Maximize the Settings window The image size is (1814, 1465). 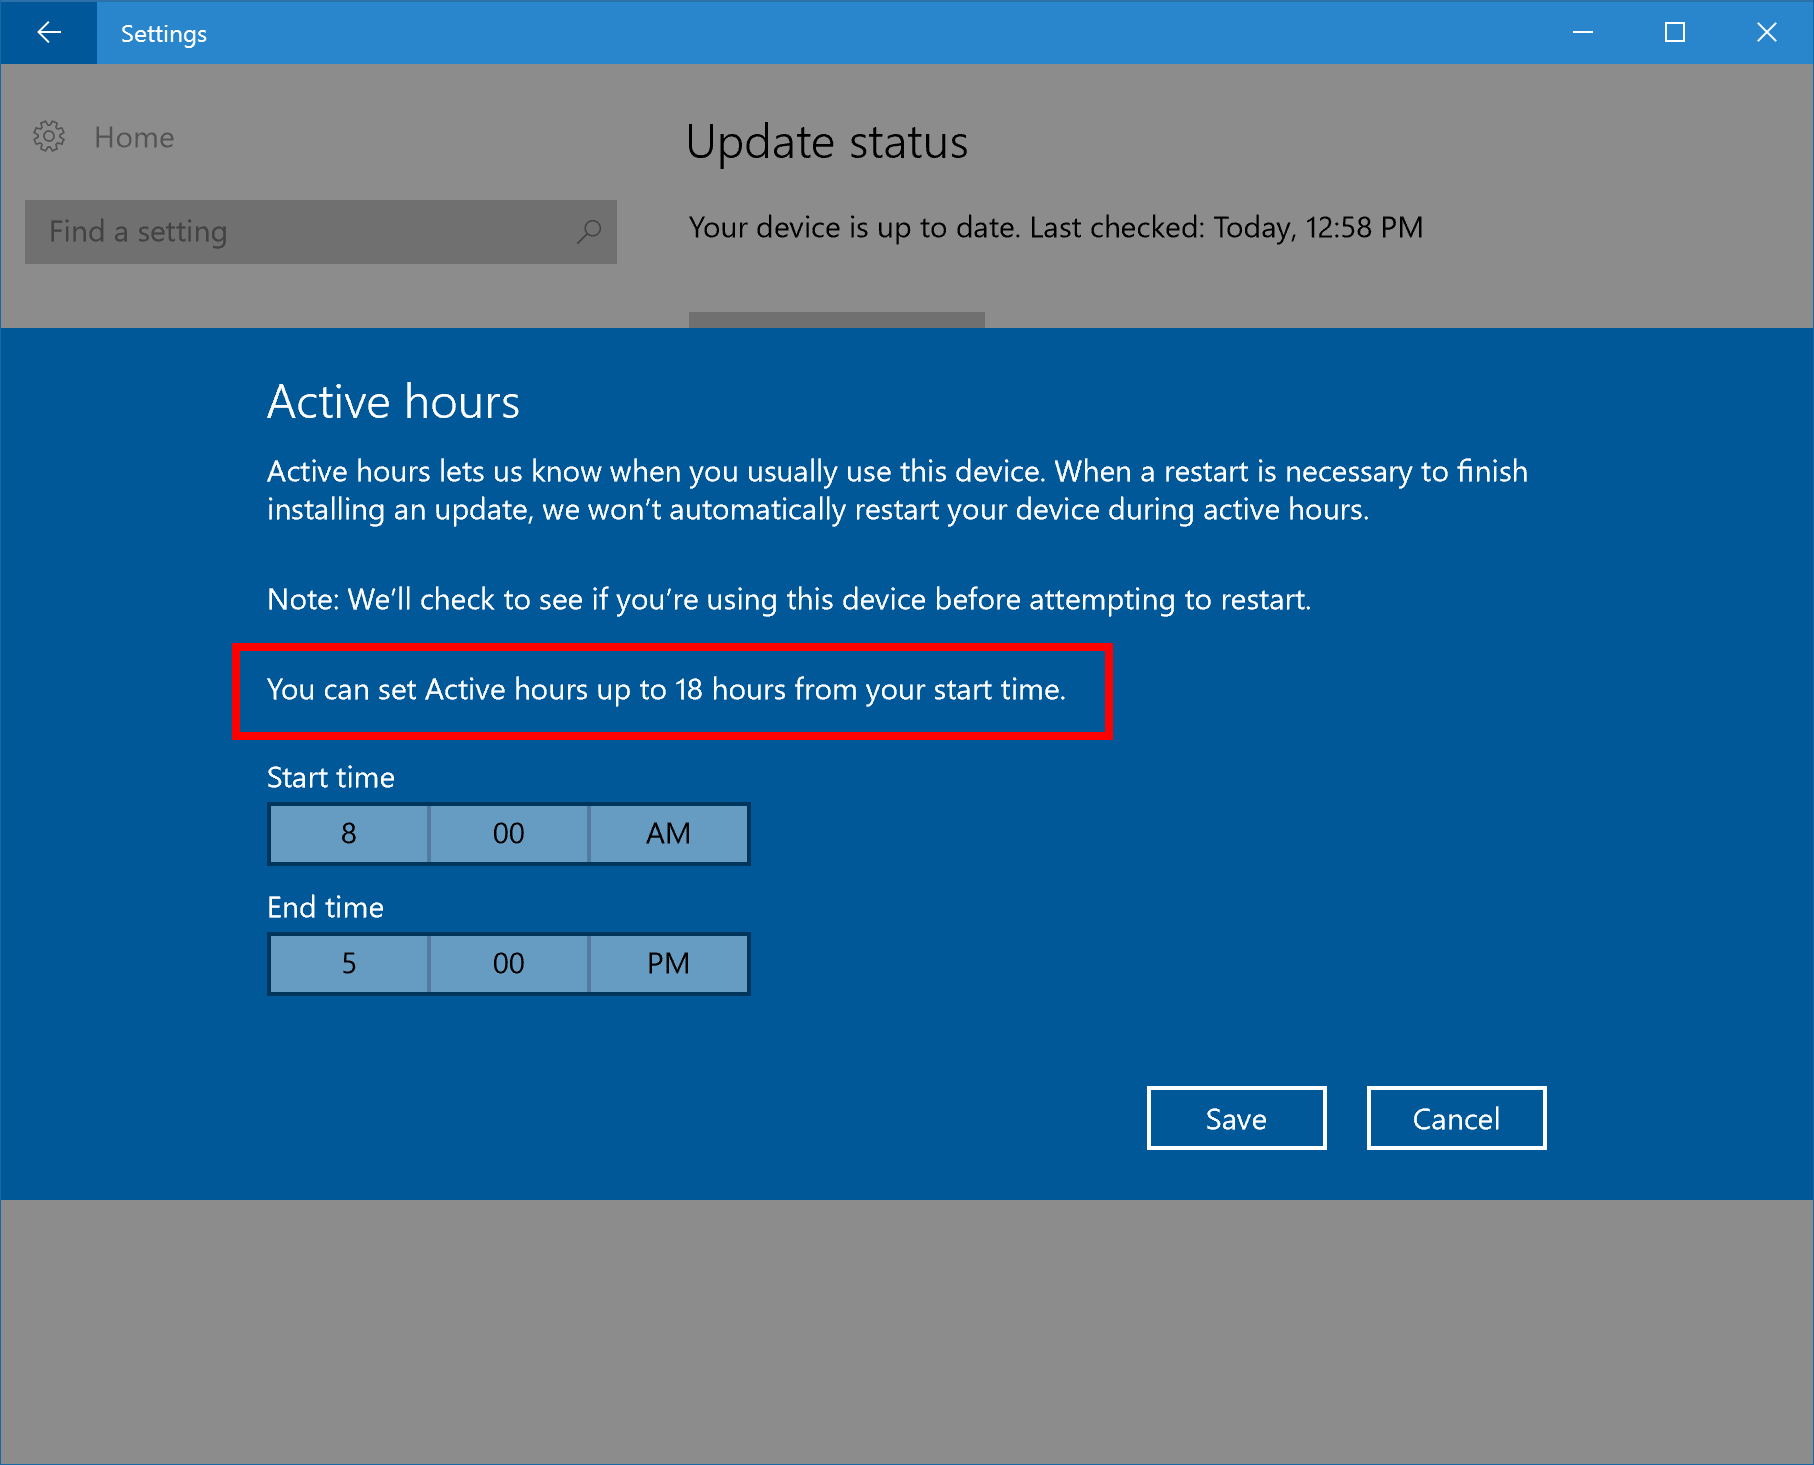tap(1675, 33)
